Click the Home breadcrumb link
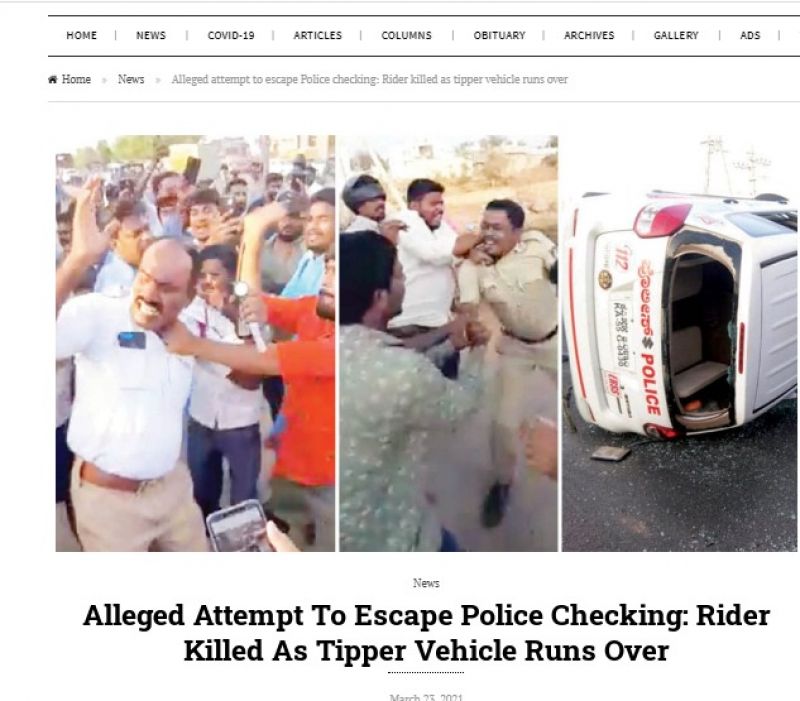 pos(76,80)
